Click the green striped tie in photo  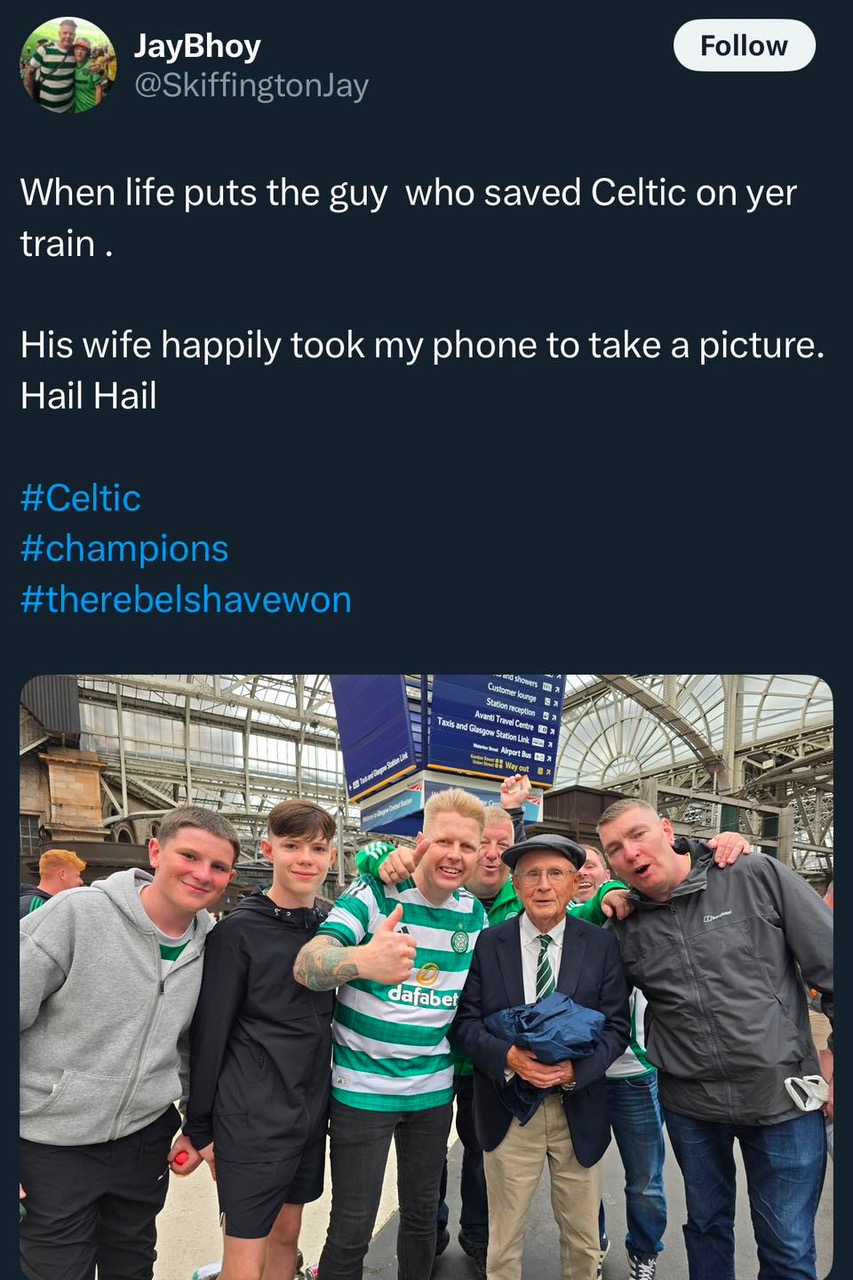[544, 966]
